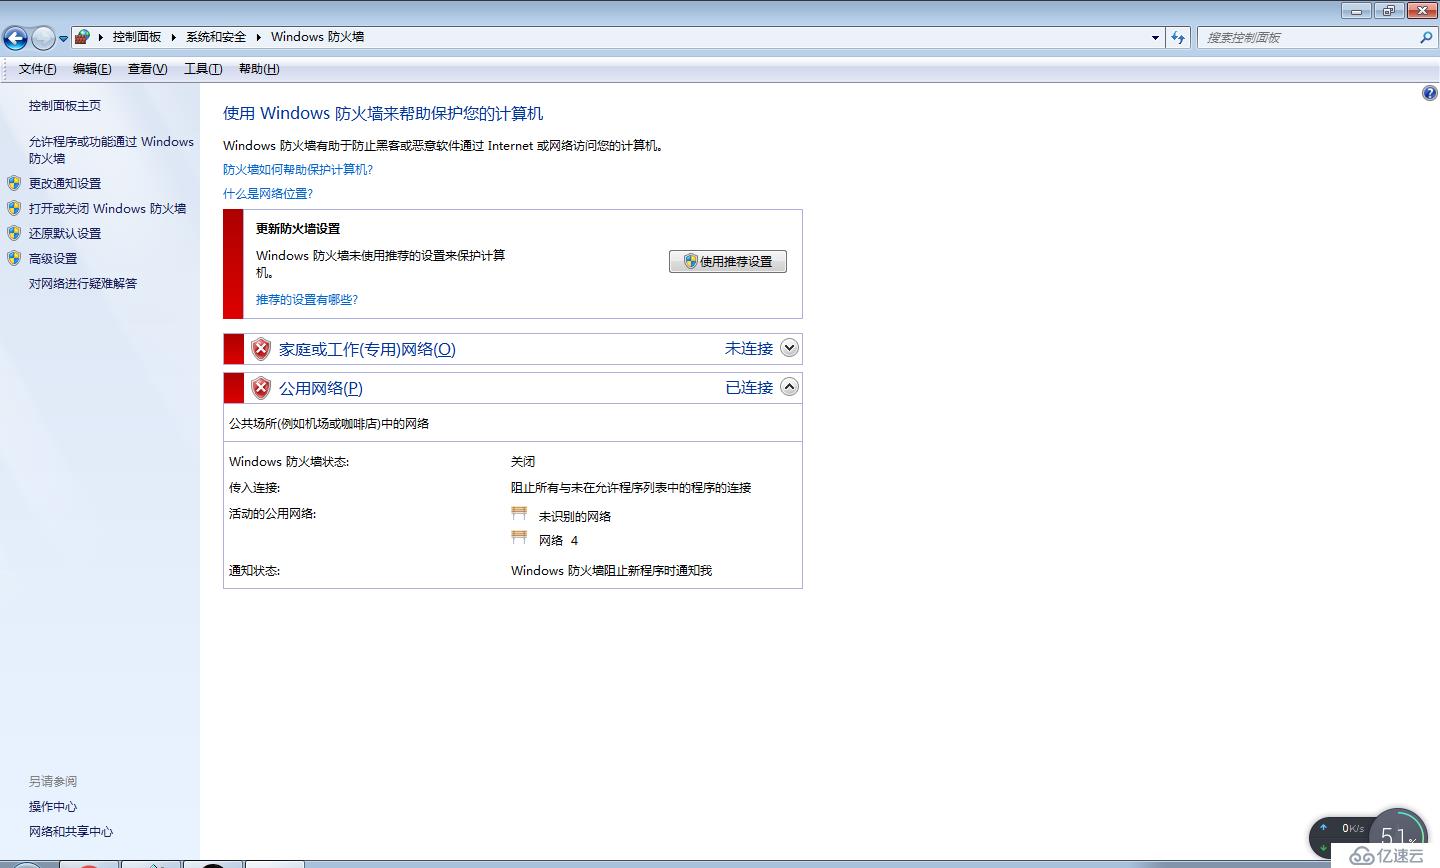Screen dimensions: 1440x868
Task: Open 网络和共享中心 link
Action: (71, 832)
